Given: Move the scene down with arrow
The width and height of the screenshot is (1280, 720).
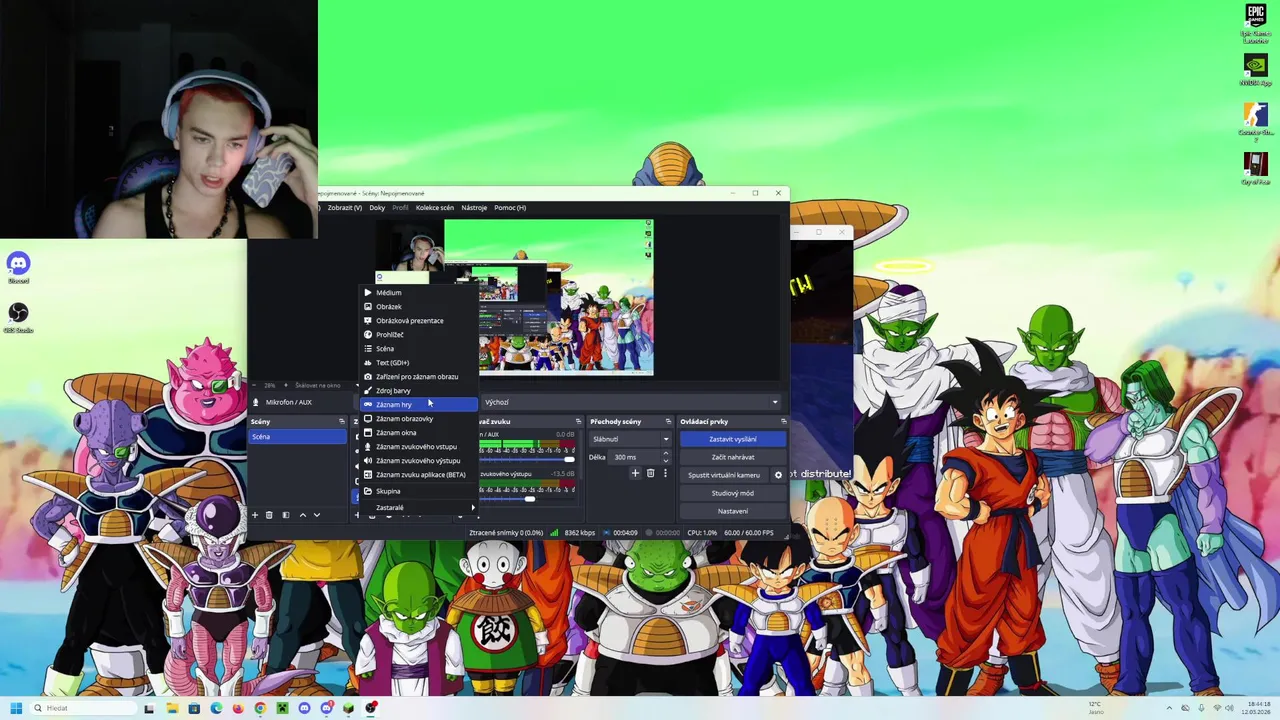Looking at the screenshot, I should (x=317, y=515).
